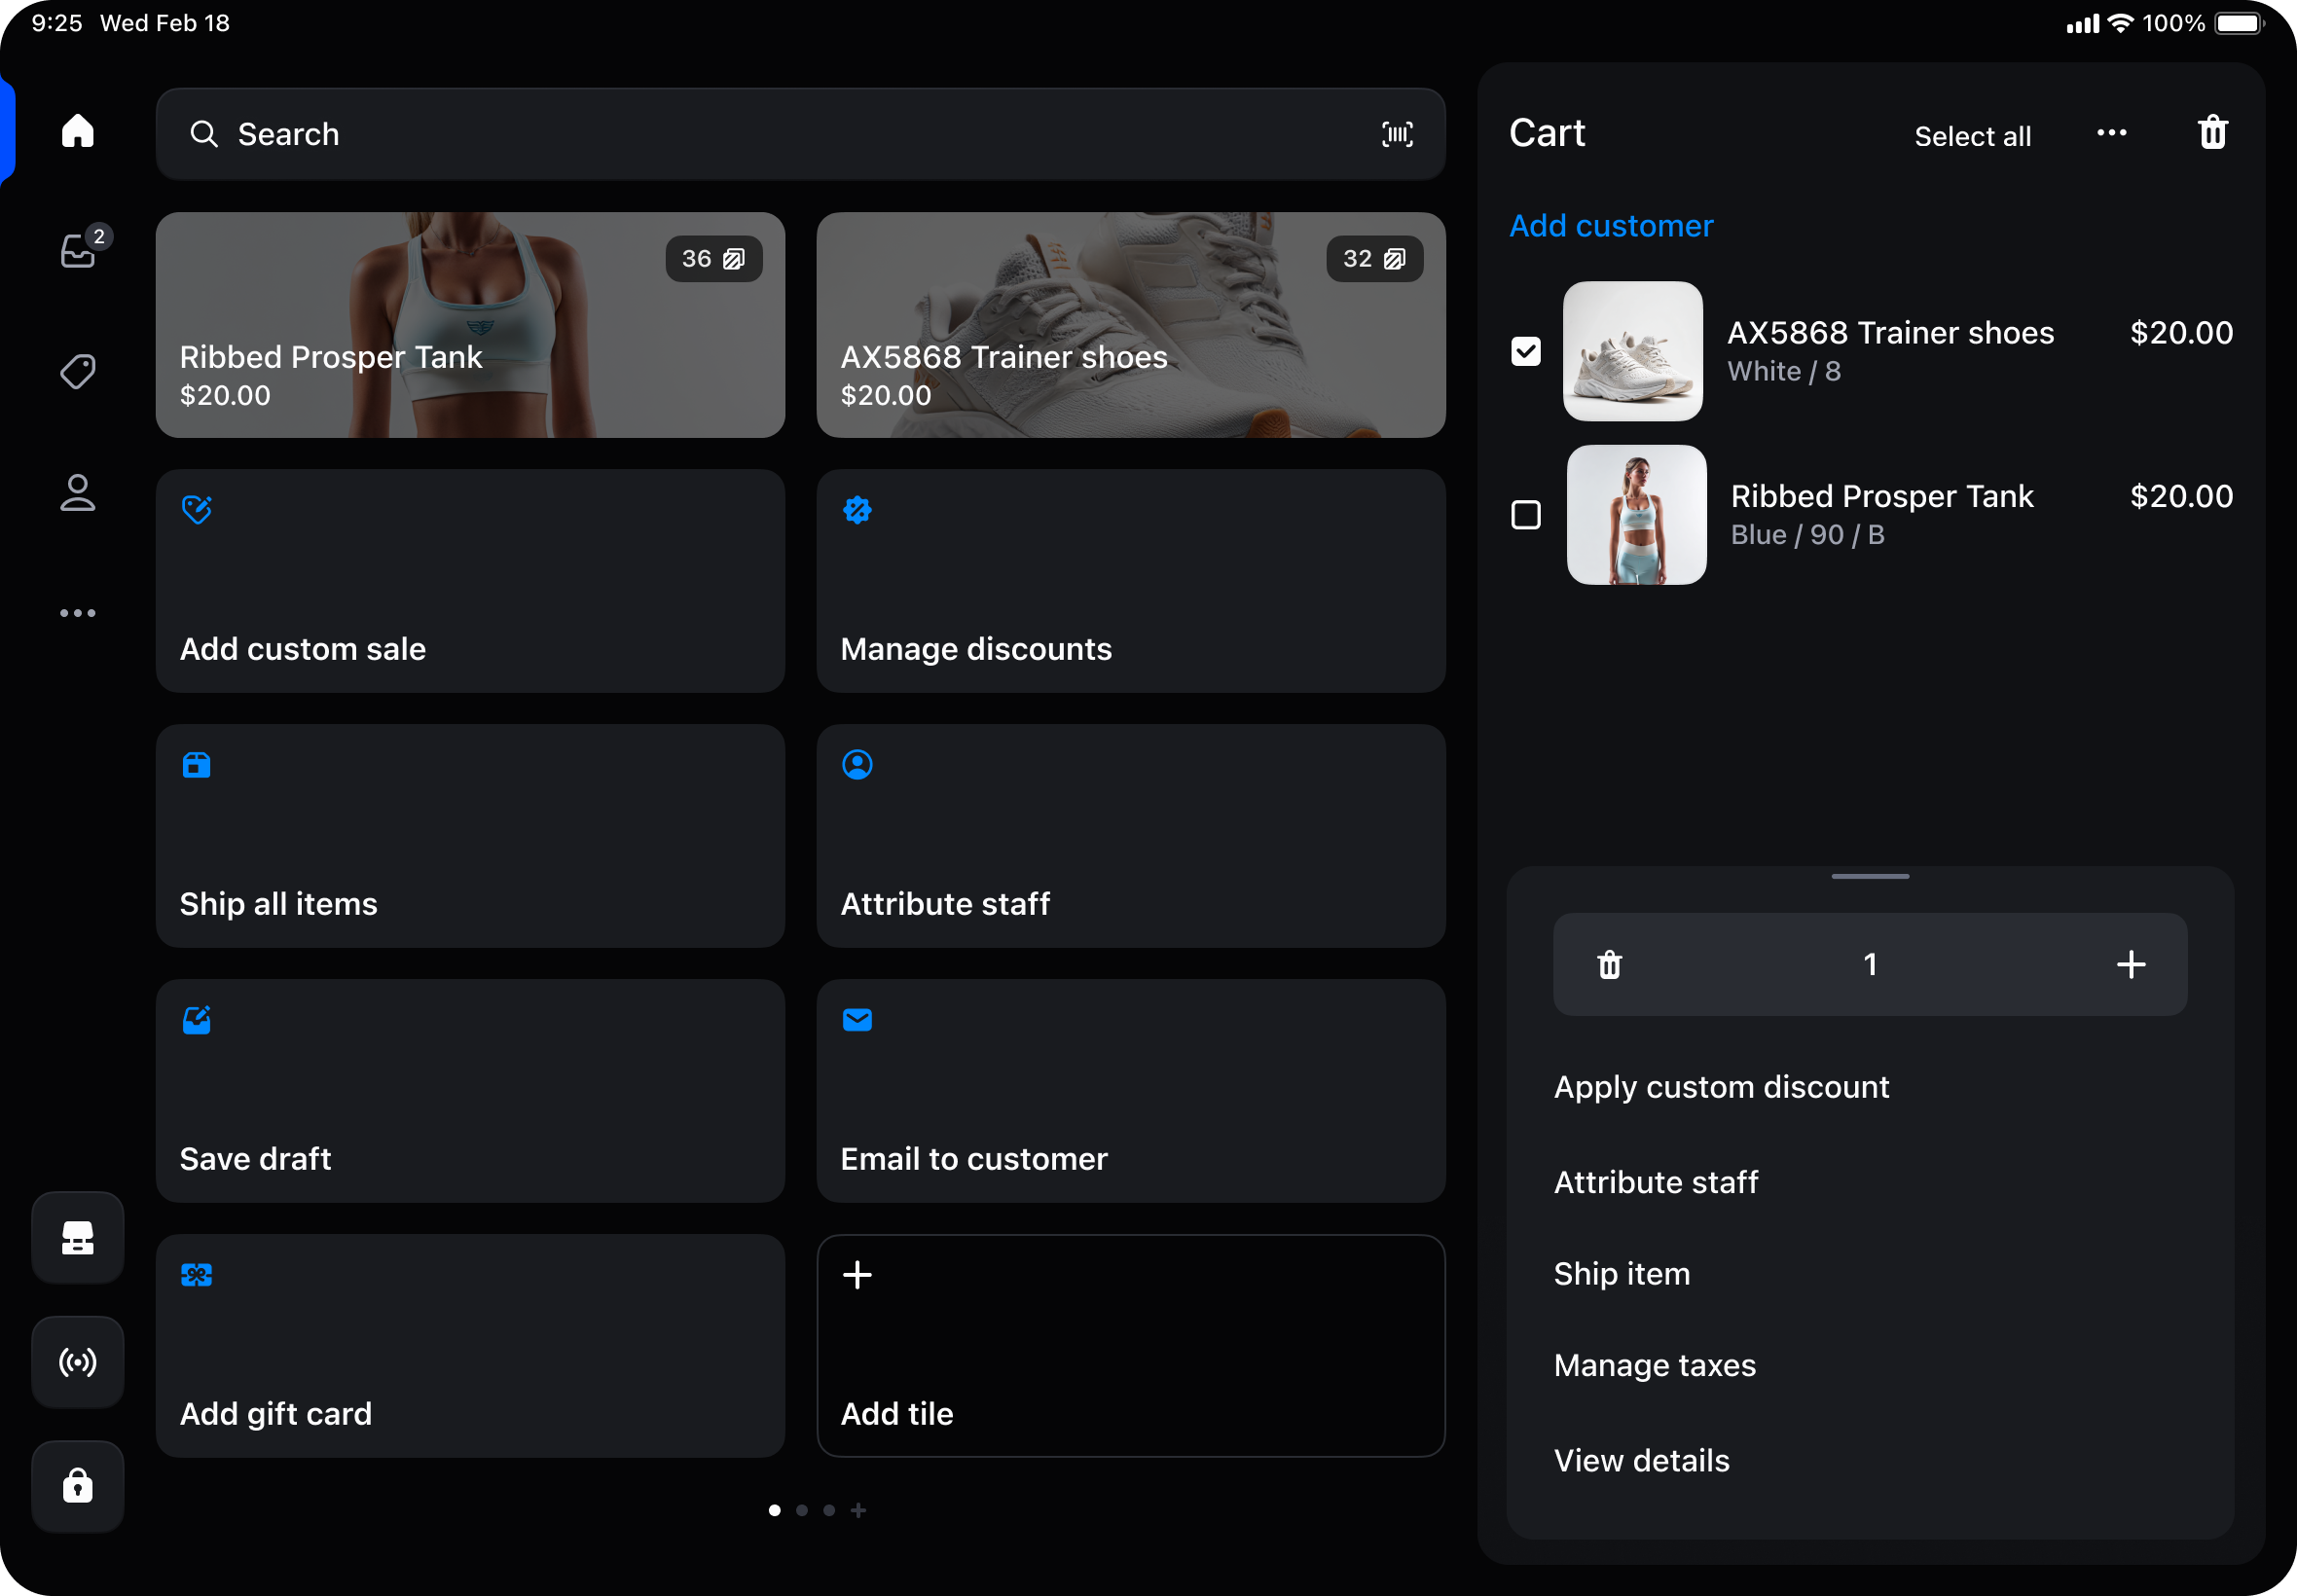
Task: Open the AX5868 Trainer shoes product tile
Action: click(1131, 325)
